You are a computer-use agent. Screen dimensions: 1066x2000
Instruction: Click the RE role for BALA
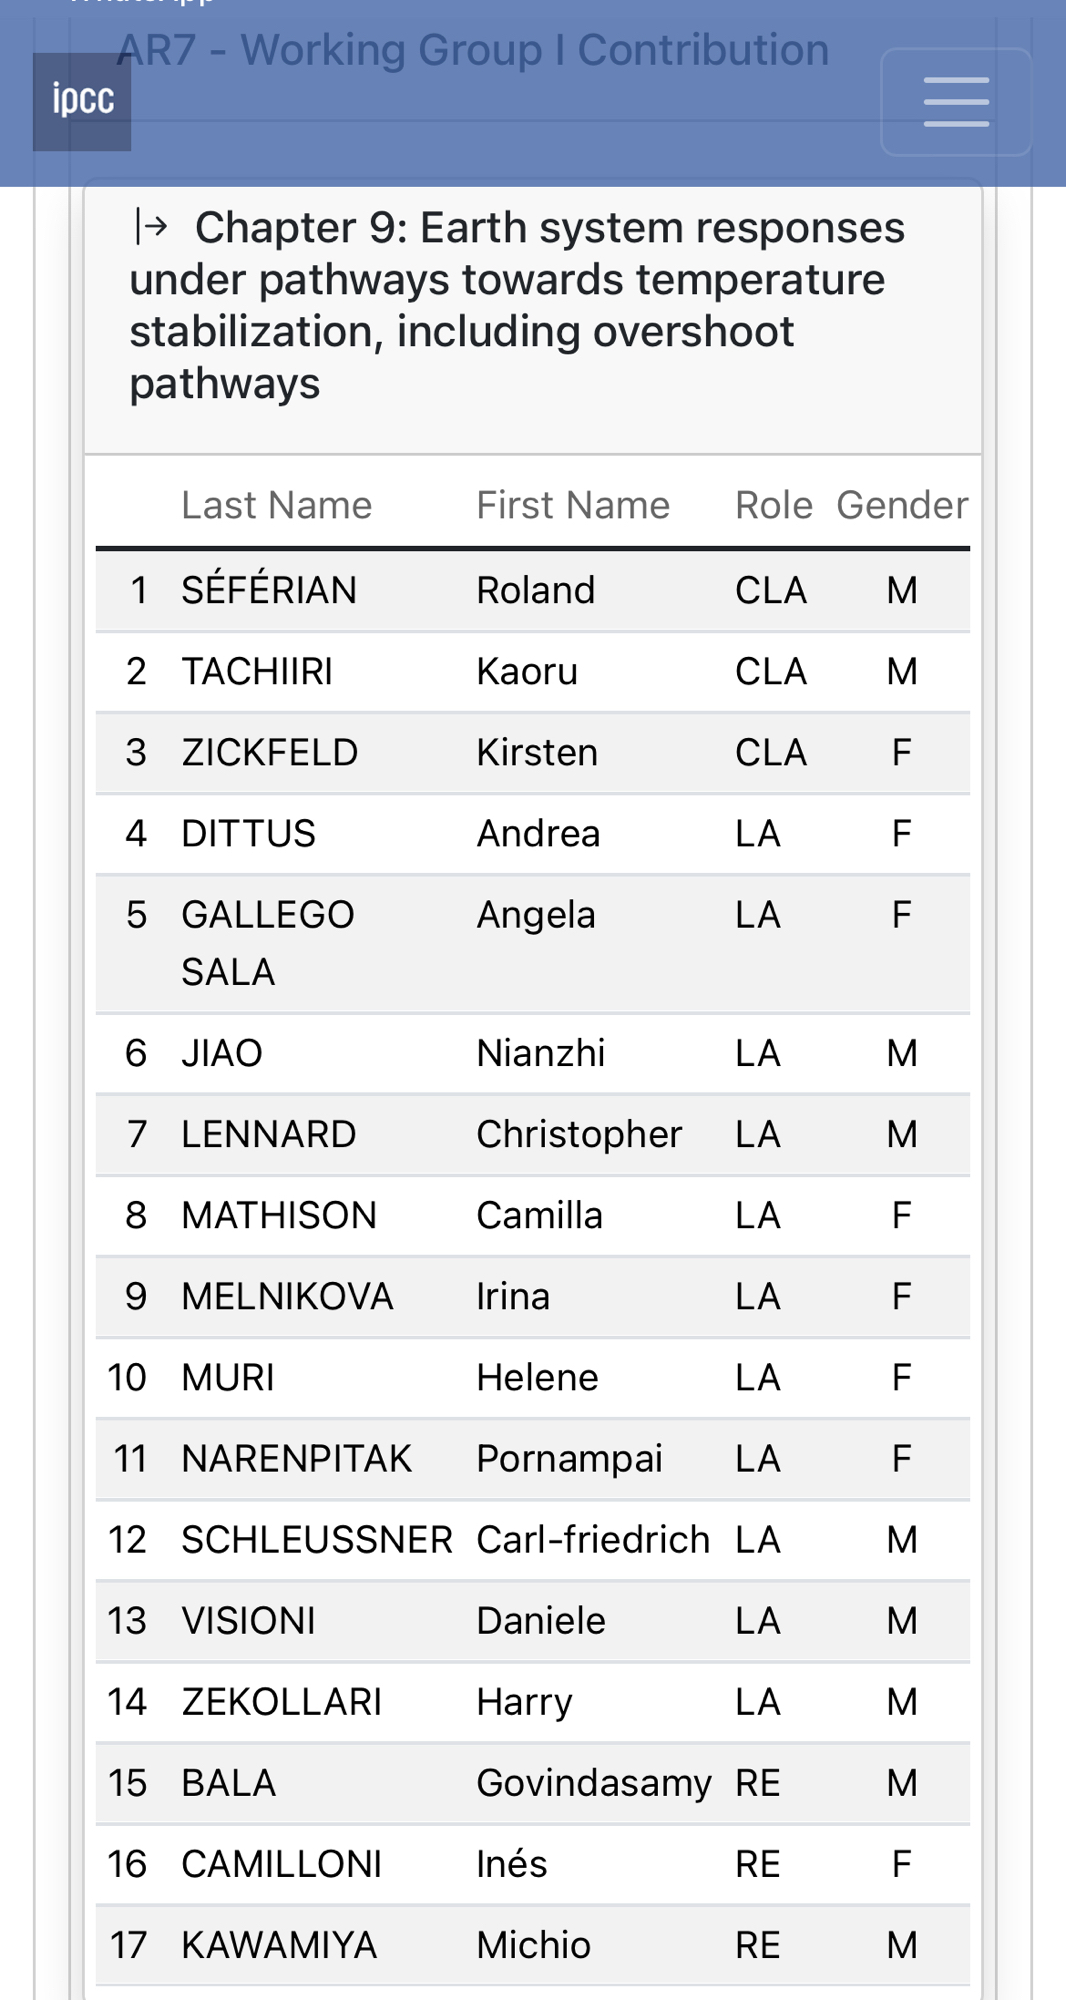pyautogui.click(x=757, y=1783)
